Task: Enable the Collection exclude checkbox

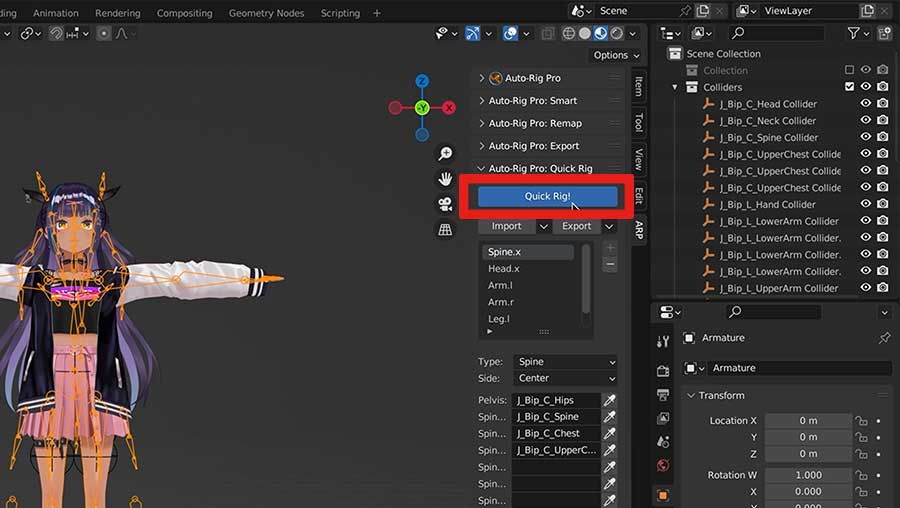Action: tap(849, 70)
